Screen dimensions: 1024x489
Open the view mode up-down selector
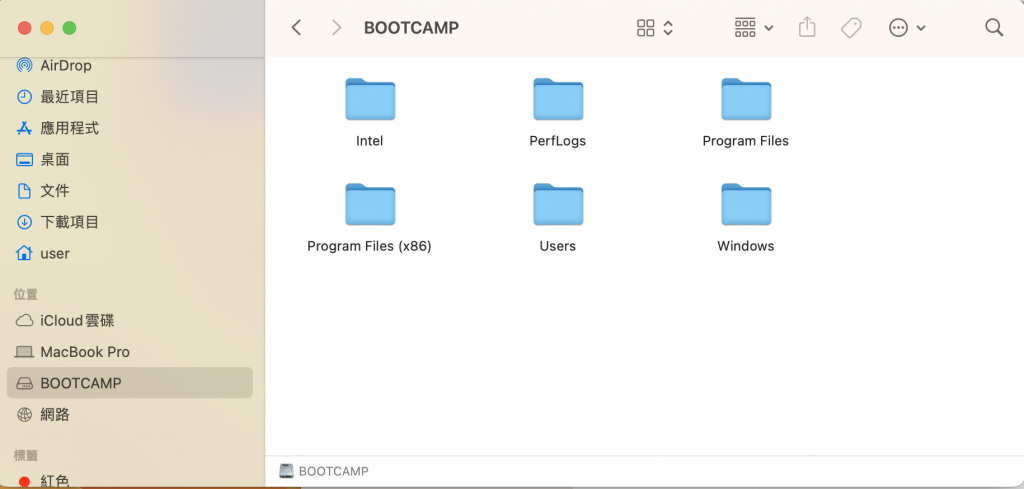click(668, 27)
